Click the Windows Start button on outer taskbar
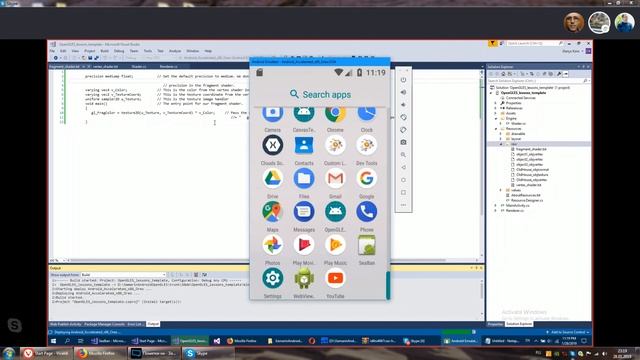 click(x=9, y=353)
